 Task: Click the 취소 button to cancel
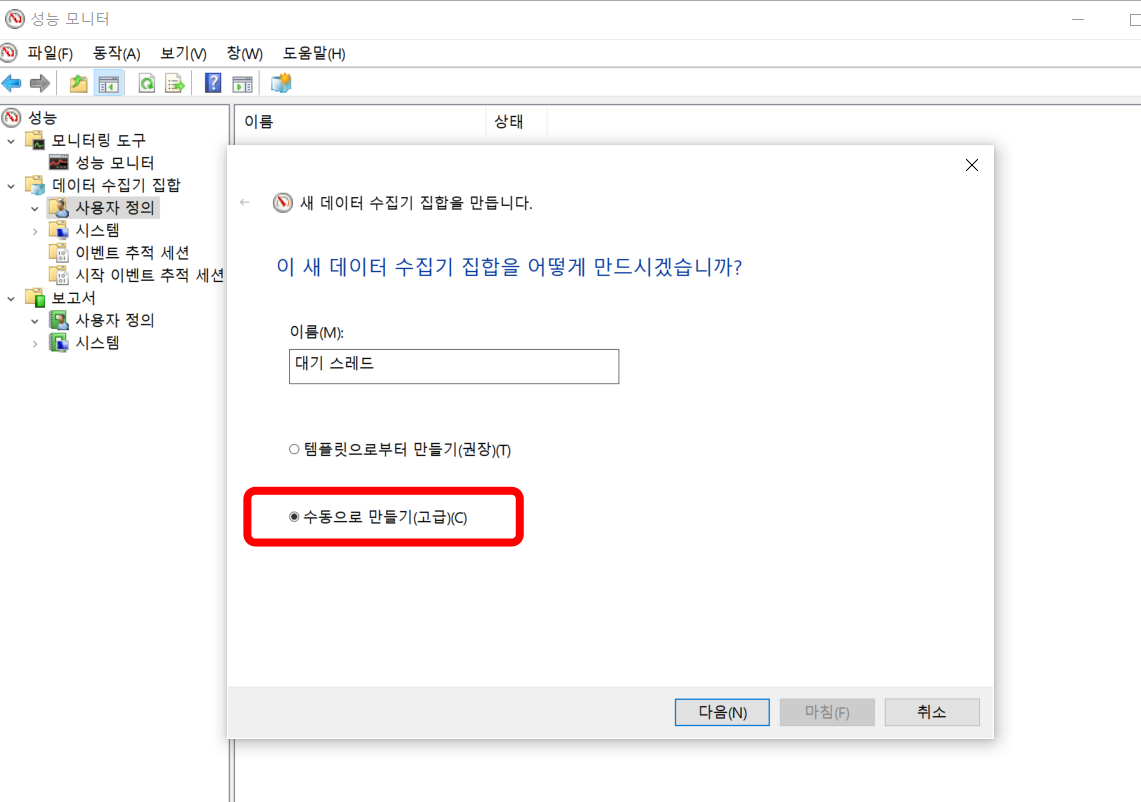pyautogui.click(x=931, y=712)
